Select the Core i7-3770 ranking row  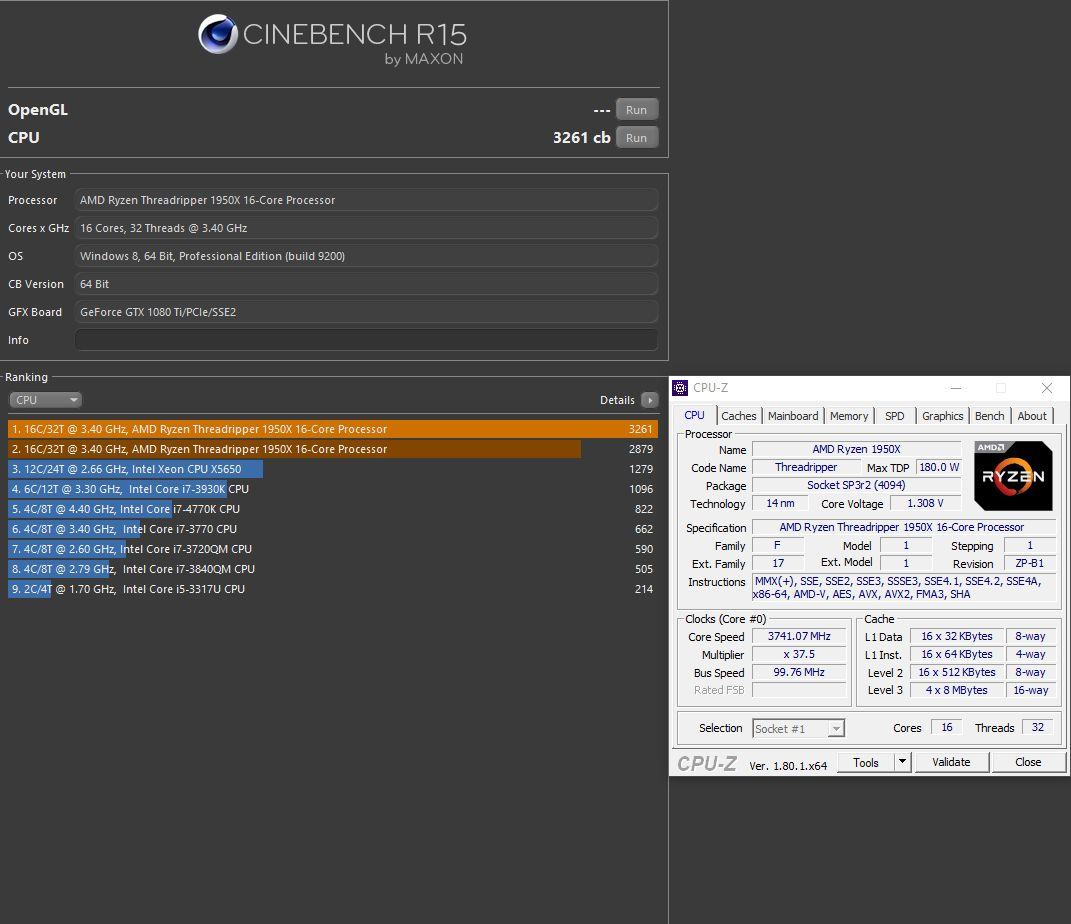tap(333, 529)
